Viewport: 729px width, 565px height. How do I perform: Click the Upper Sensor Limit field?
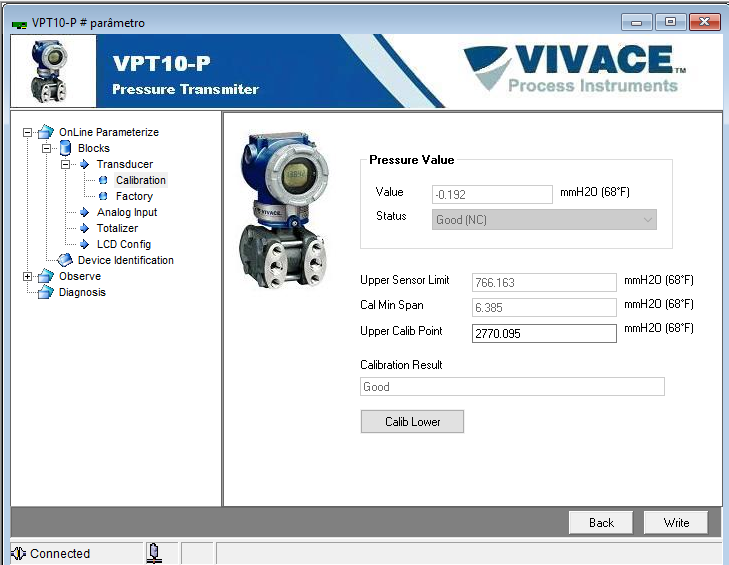coord(544,282)
